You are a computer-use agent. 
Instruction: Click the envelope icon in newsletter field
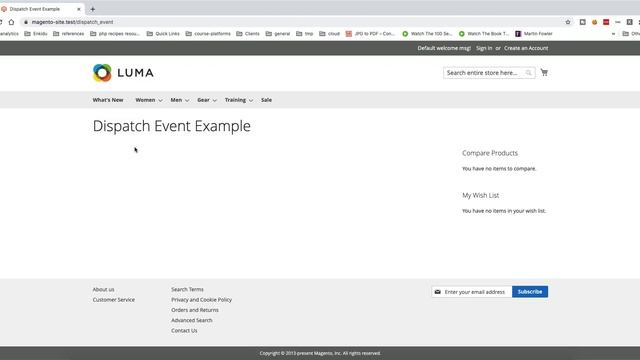(x=438, y=292)
